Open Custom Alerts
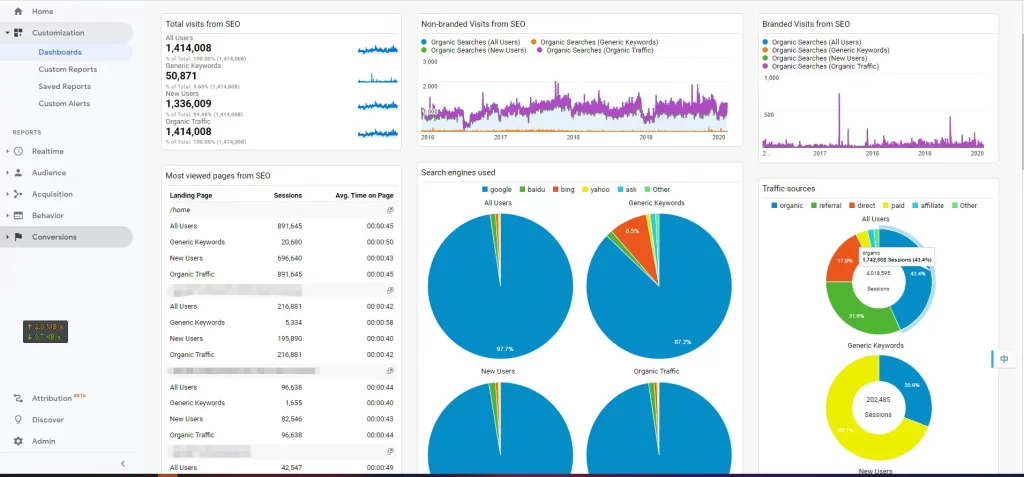 pos(64,103)
